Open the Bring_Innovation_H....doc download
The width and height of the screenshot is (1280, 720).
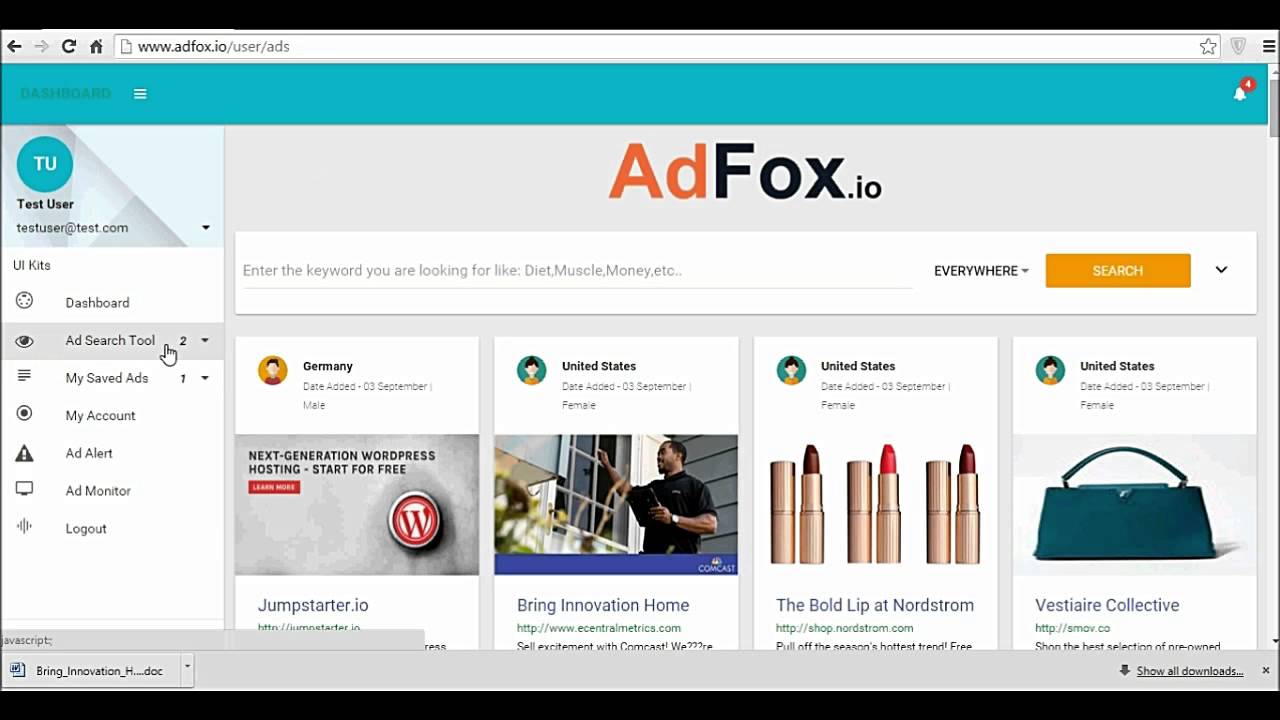tap(99, 671)
